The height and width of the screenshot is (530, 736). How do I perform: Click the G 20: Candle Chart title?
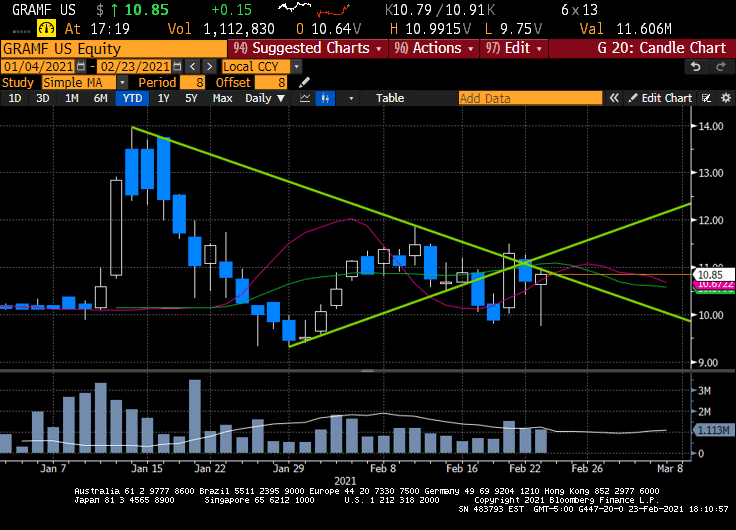[661, 48]
